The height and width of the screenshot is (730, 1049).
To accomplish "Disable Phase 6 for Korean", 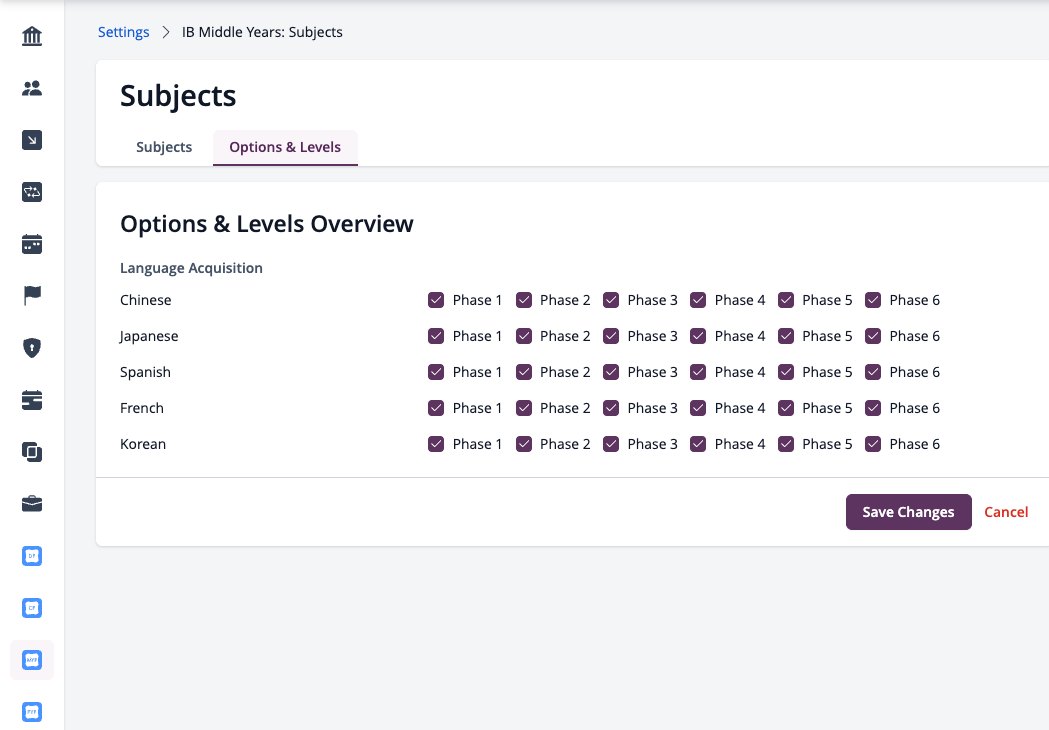I will (x=872, y=444).
